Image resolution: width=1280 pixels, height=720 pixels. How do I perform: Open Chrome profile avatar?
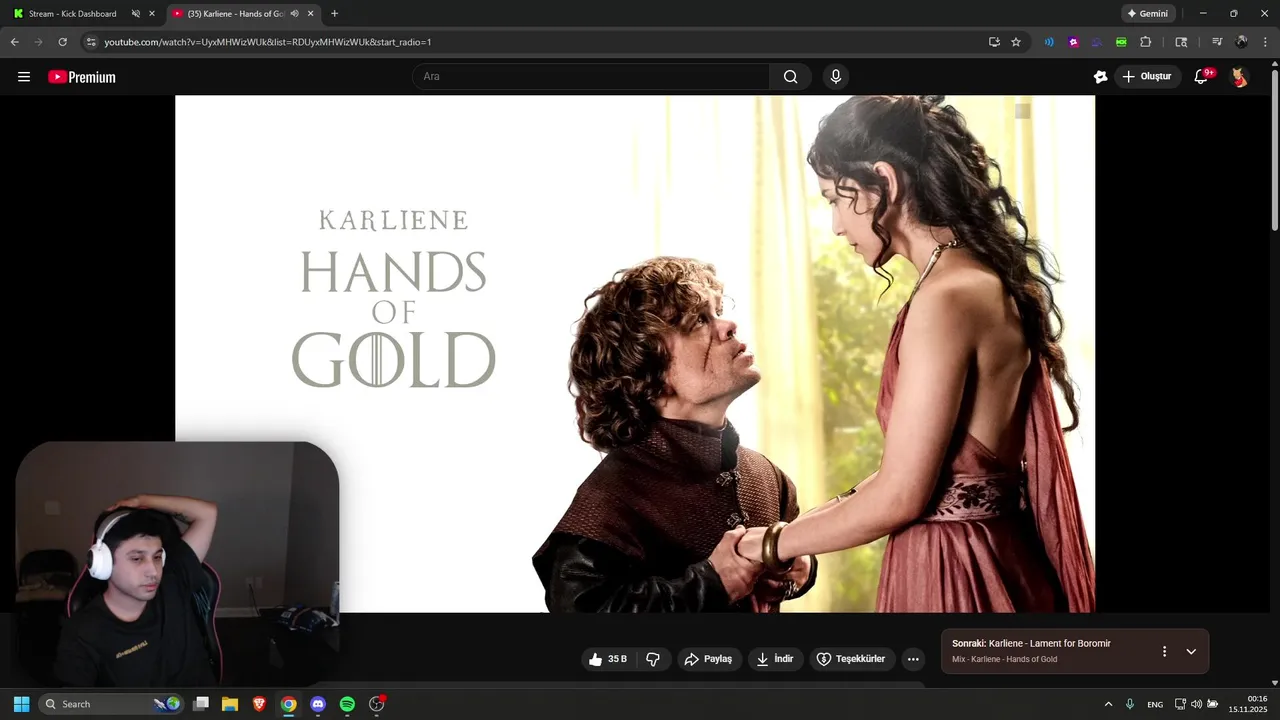1241,42
